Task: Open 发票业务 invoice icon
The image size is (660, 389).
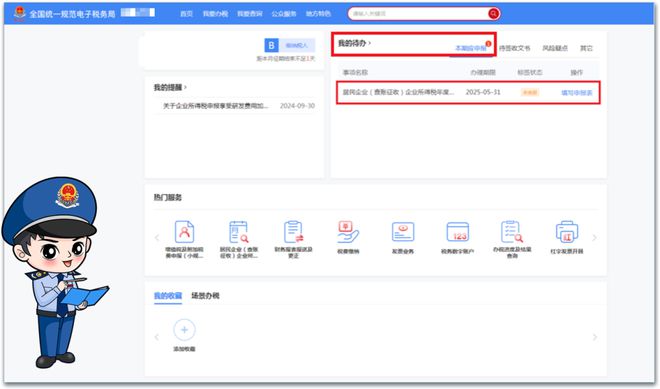Action: (x=403, y=232)
